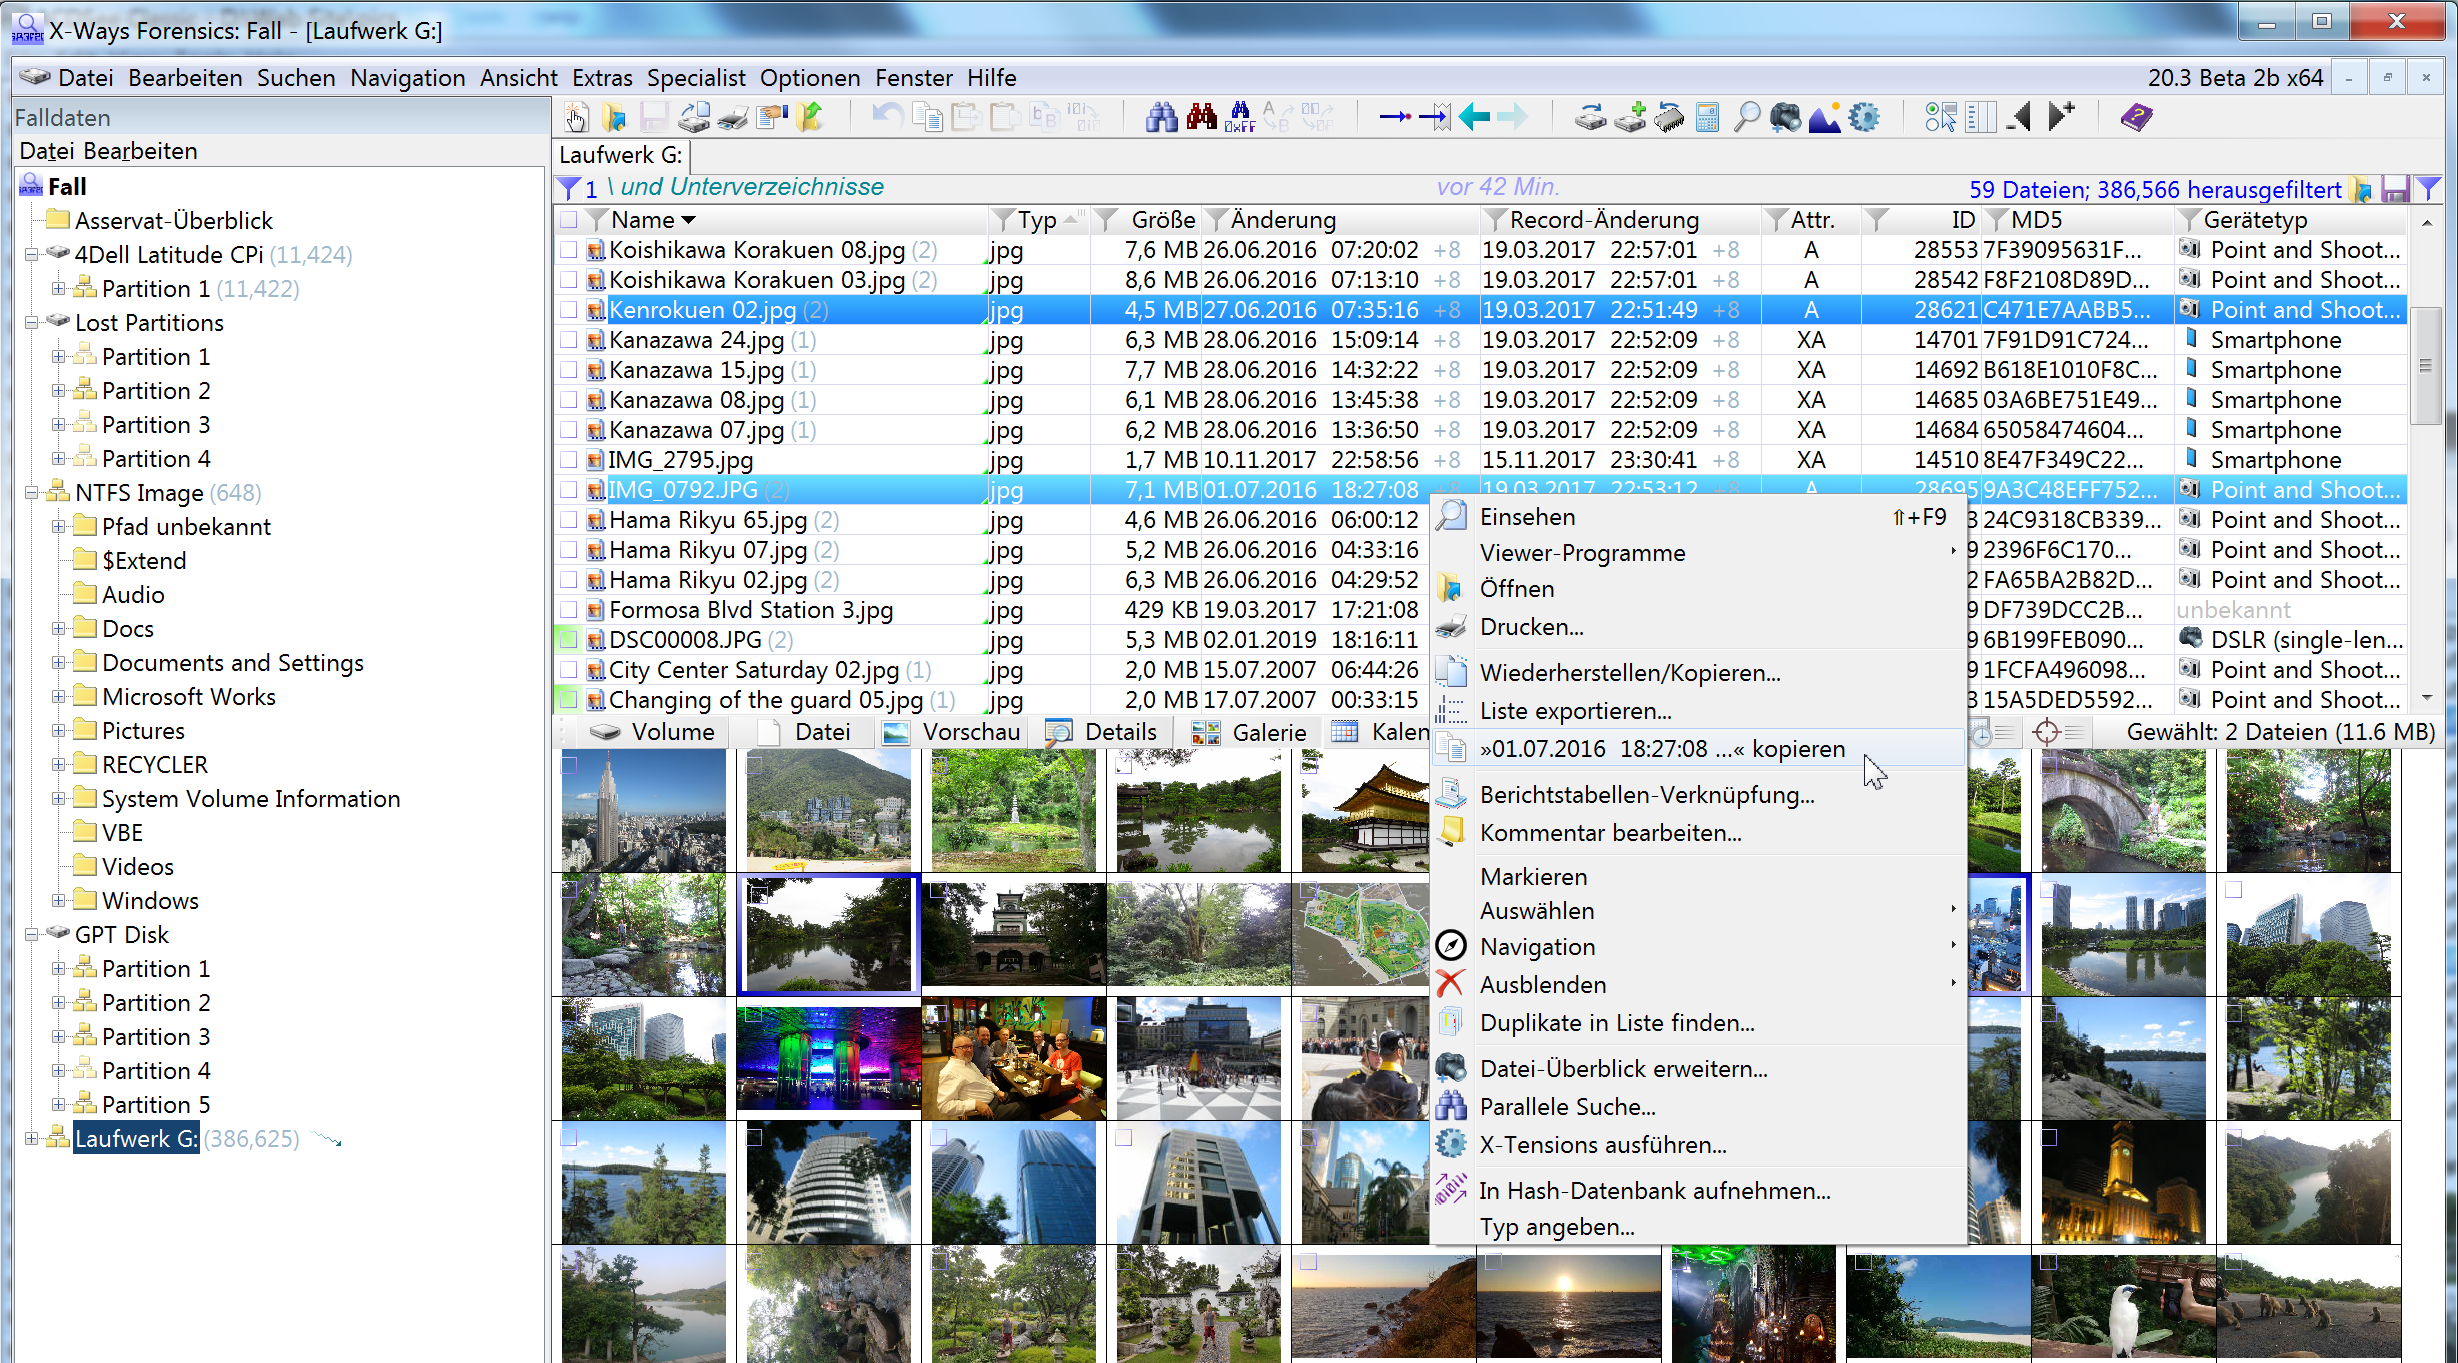Click the colorful nightclub gallery thumbnail
This screenshot has width=2458, height=1363.
tap(828, 1058)
